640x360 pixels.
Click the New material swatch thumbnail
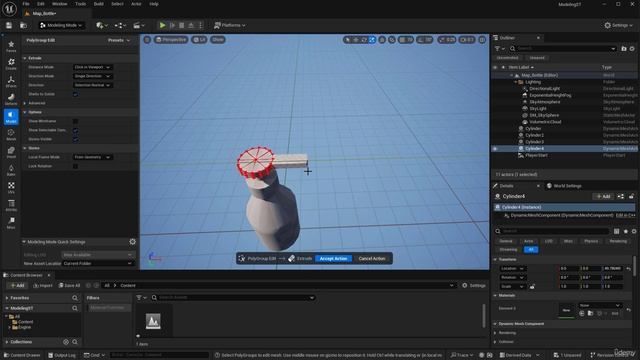566,310
